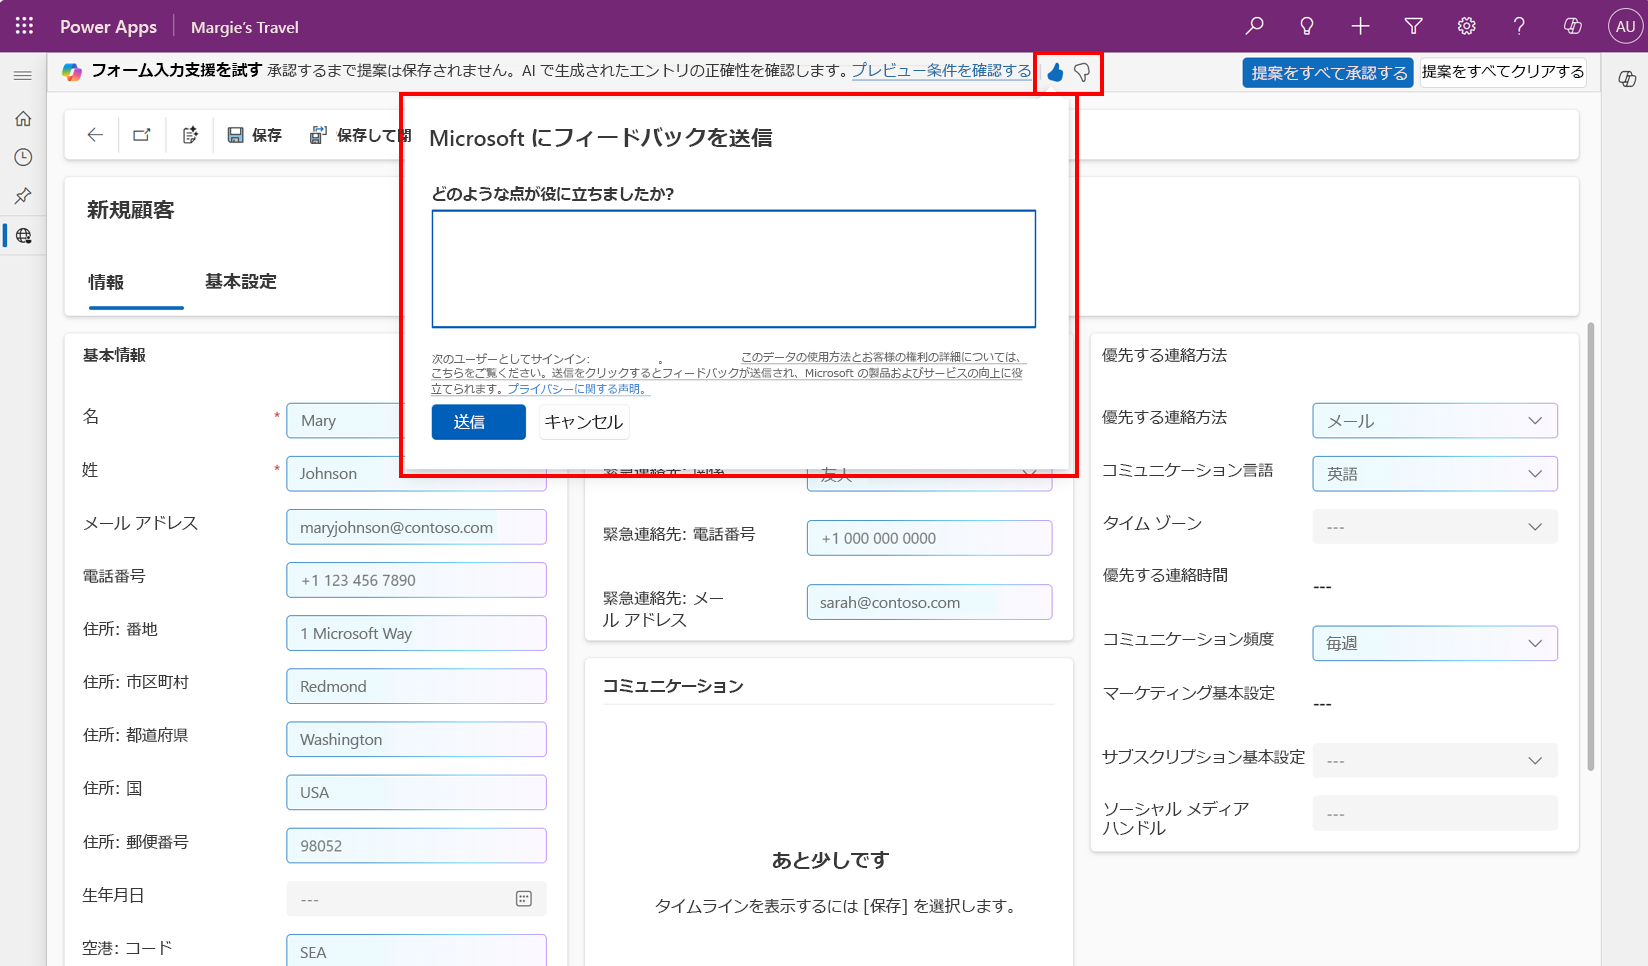Click the ソーシャル メディア ハンドル field
1648x966 pixels.
tap(1435, 813)
